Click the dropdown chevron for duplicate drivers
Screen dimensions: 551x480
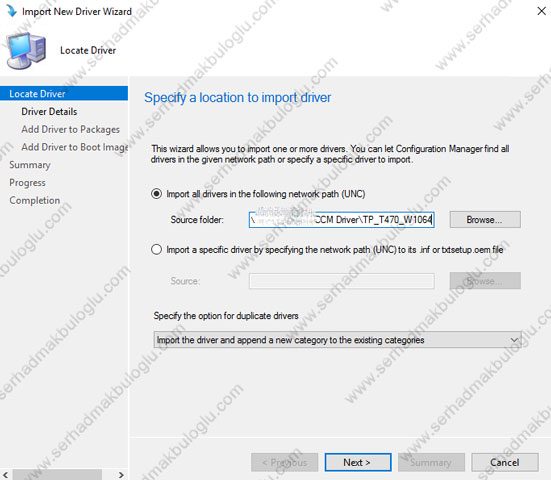[x=514, y=340]
